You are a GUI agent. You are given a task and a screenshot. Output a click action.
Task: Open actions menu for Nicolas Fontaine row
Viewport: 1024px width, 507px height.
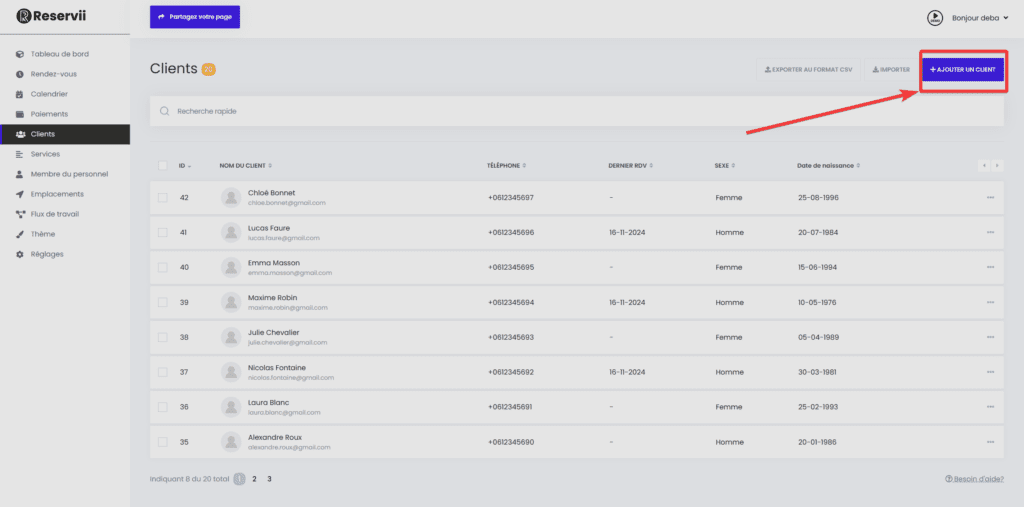pyautogui.click(x=990, y=372)
